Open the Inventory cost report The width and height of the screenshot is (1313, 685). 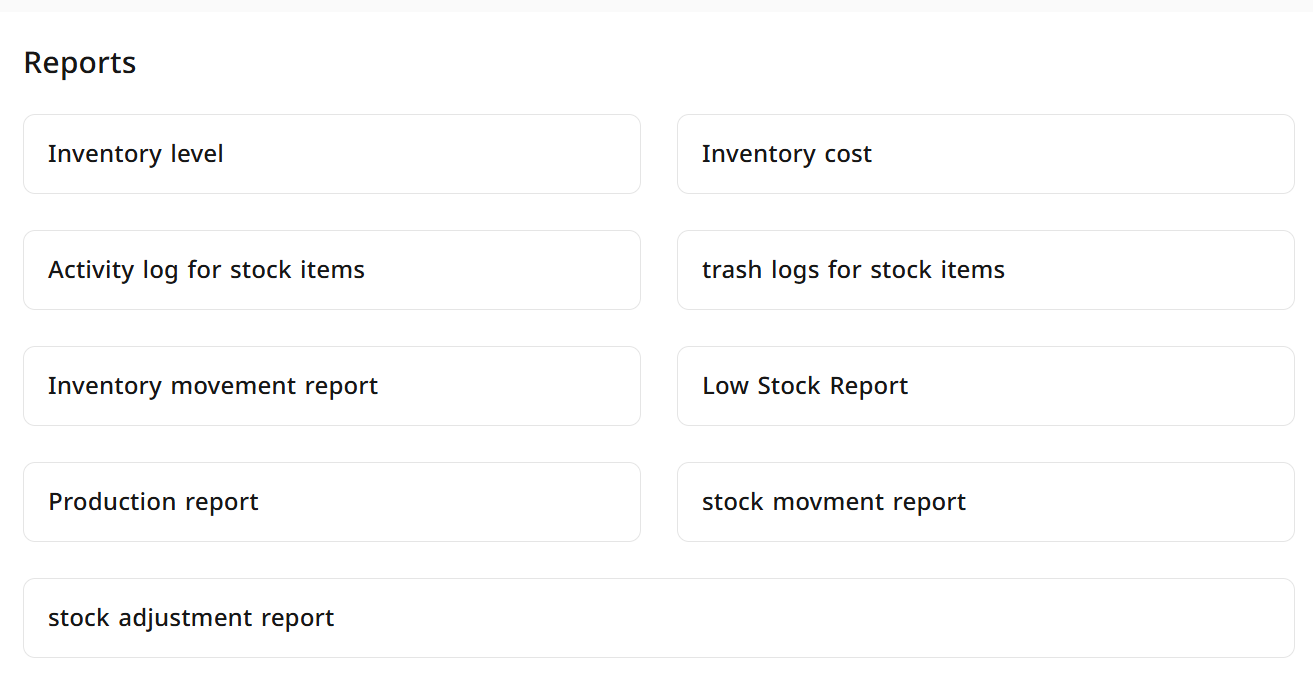click(986, 154)
